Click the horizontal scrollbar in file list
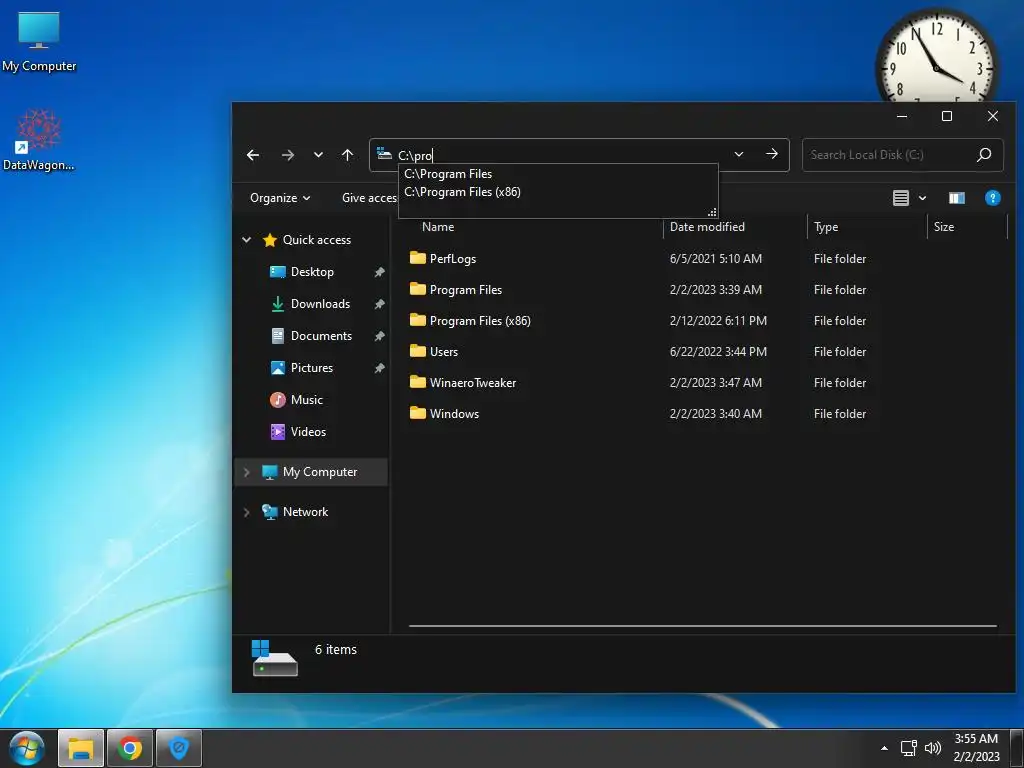This screenshot has width=1024, height=768. (703, 626)
